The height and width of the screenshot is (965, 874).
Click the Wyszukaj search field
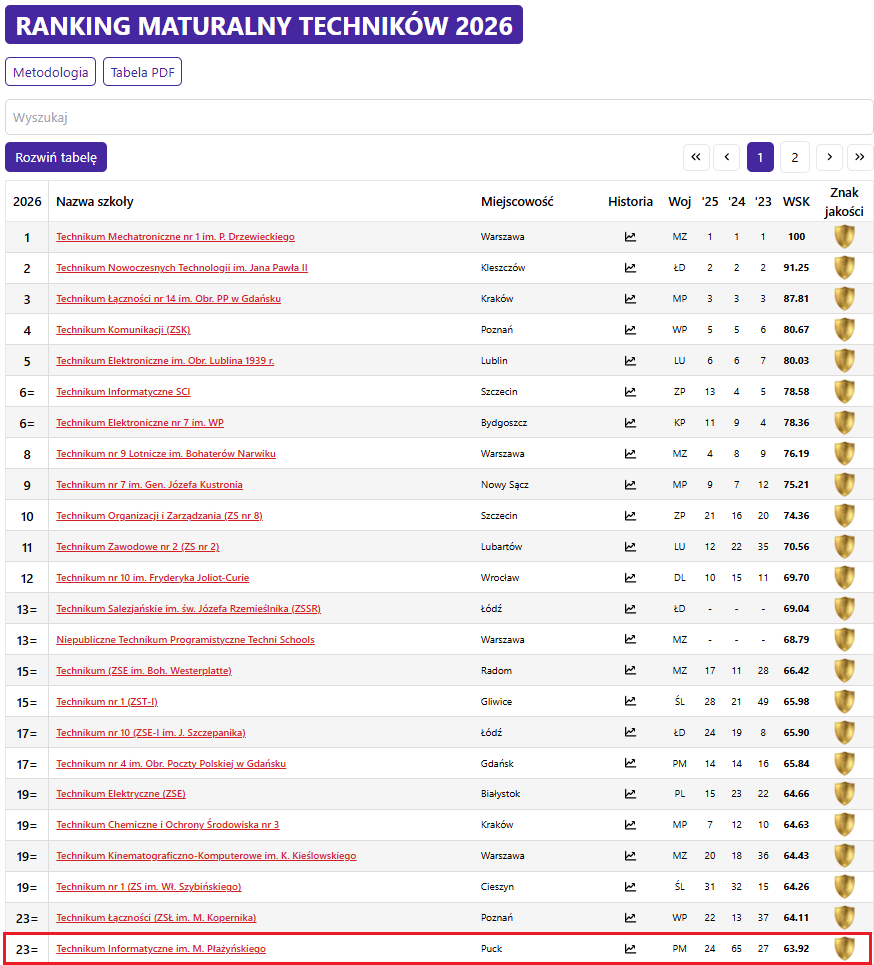tap(439, 117)
